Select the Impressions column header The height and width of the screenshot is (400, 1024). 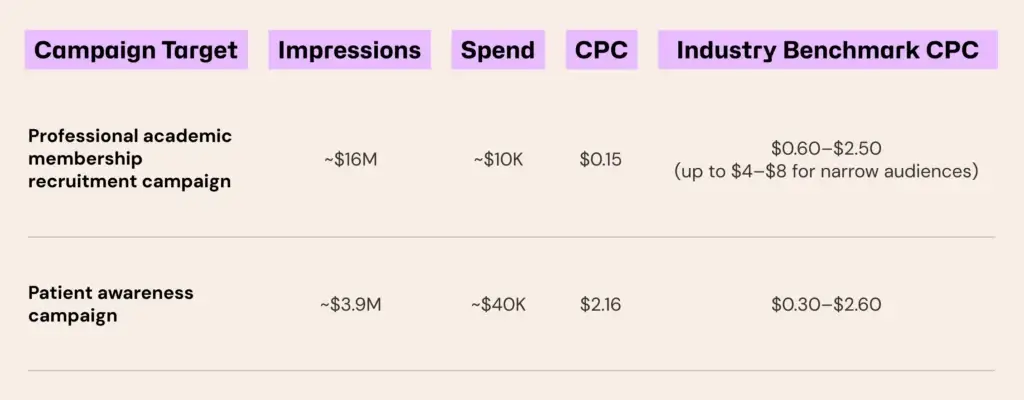[x=349, y=50]
